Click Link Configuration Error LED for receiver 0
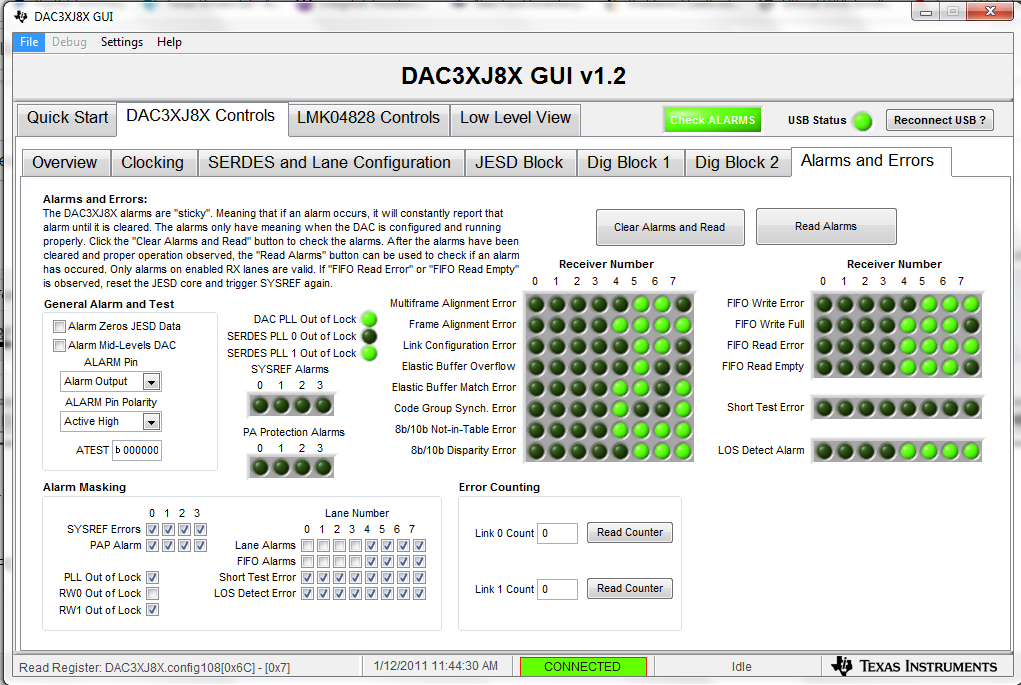 [537, 346]
